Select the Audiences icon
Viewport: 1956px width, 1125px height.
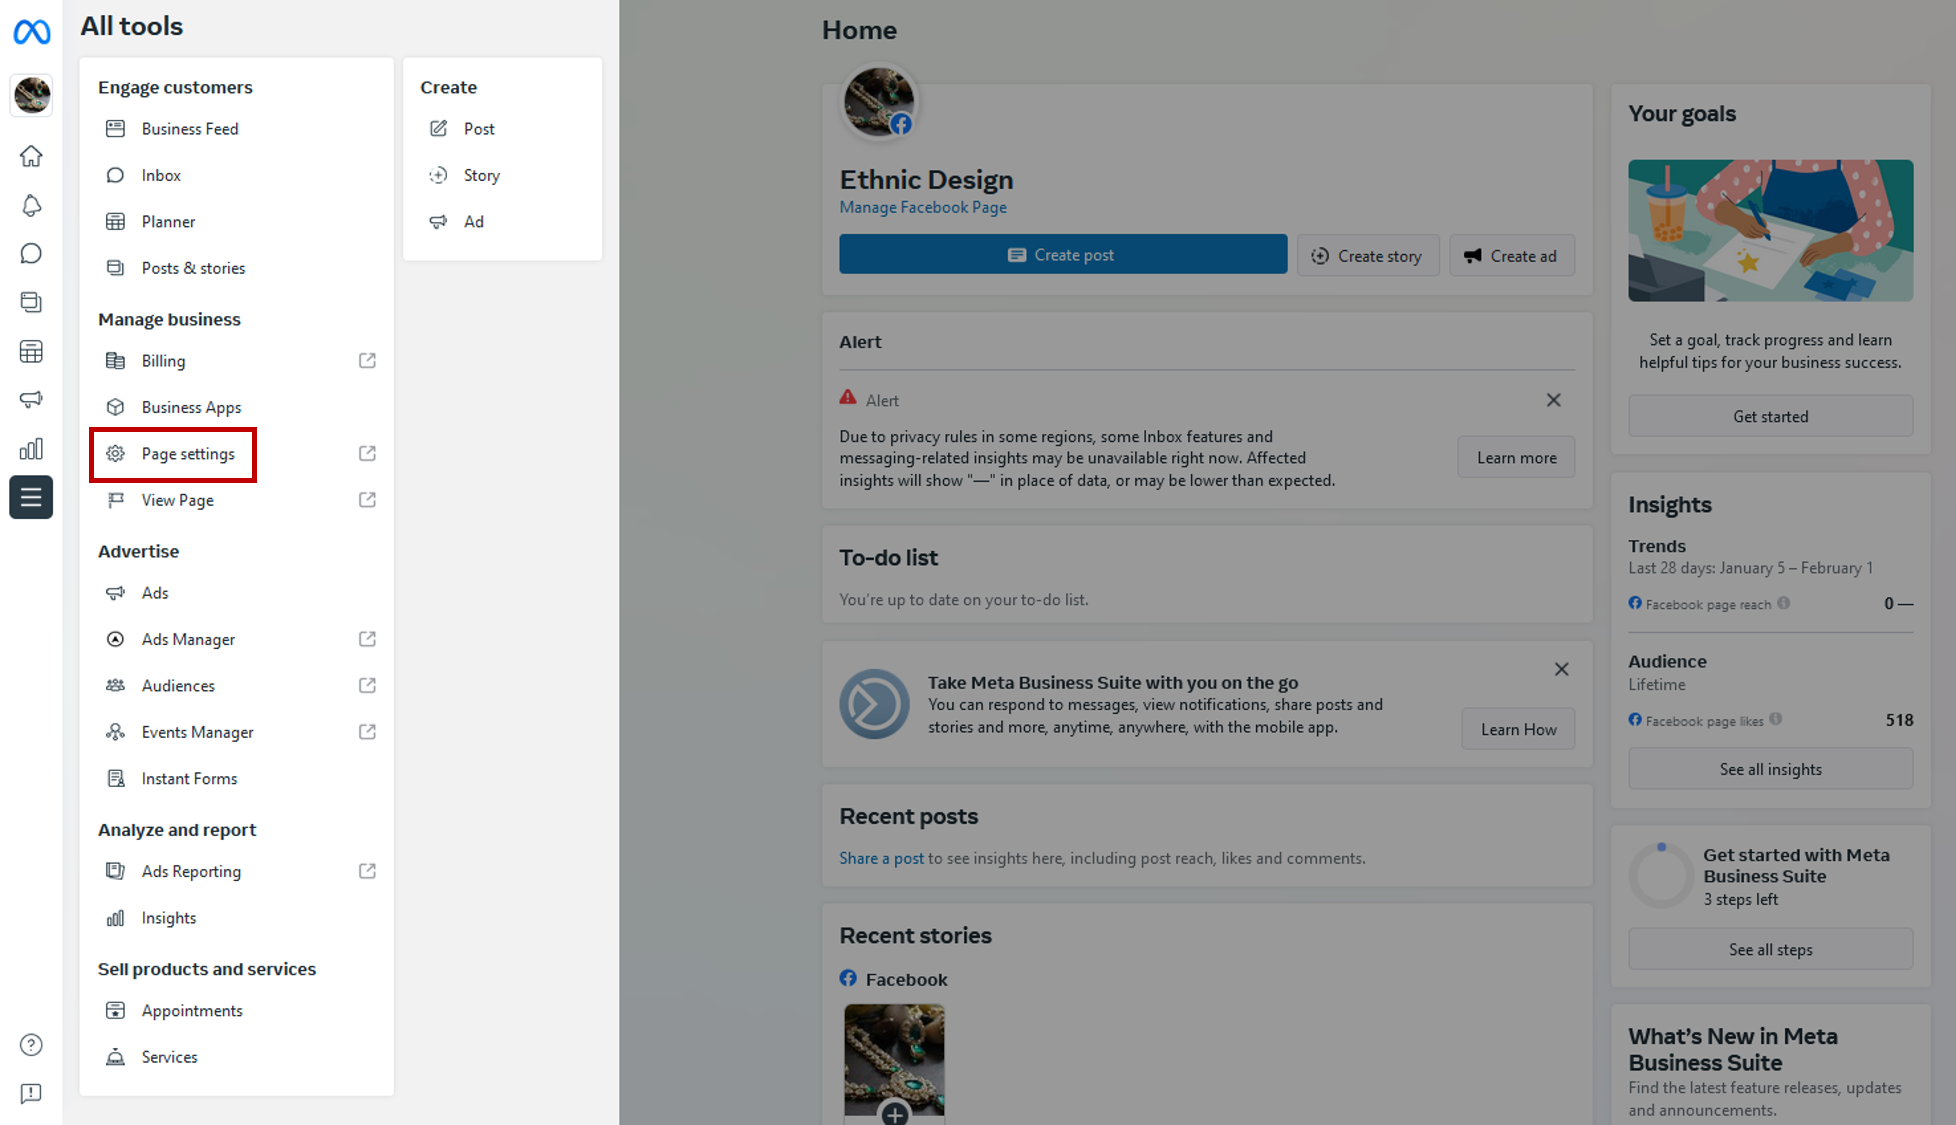point(116,685)
